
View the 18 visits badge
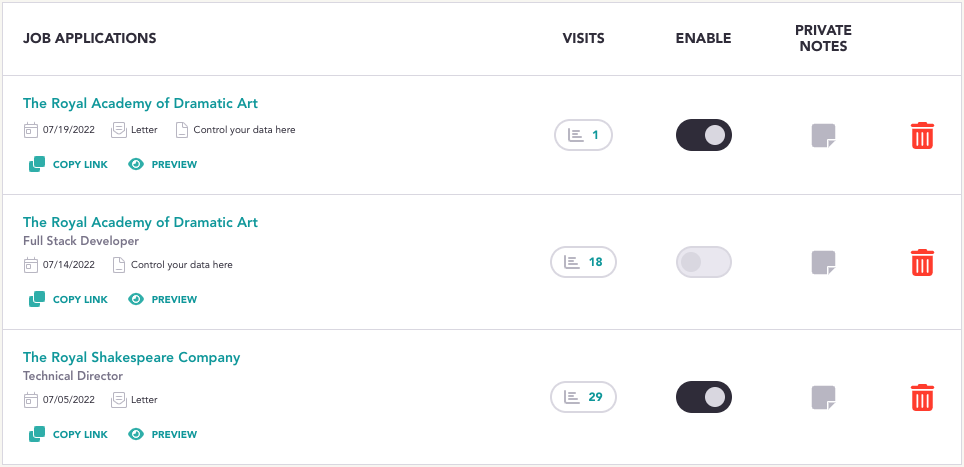pyautogui.click(x=583, y=262)
